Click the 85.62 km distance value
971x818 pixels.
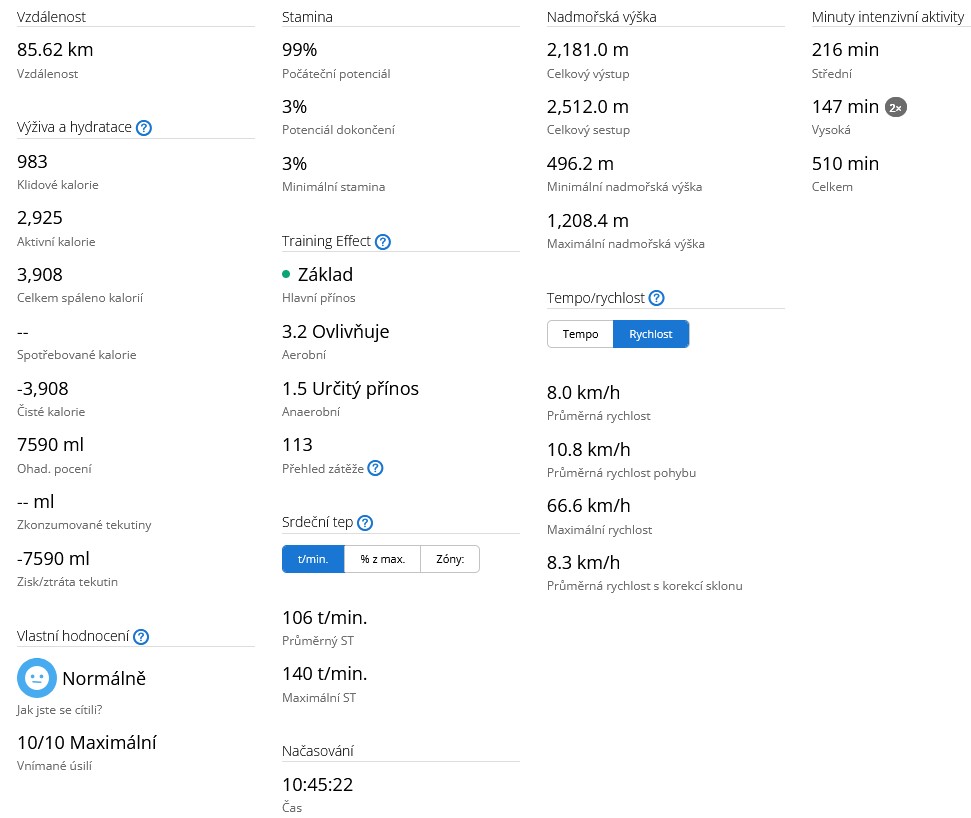[x=55, y=49]
